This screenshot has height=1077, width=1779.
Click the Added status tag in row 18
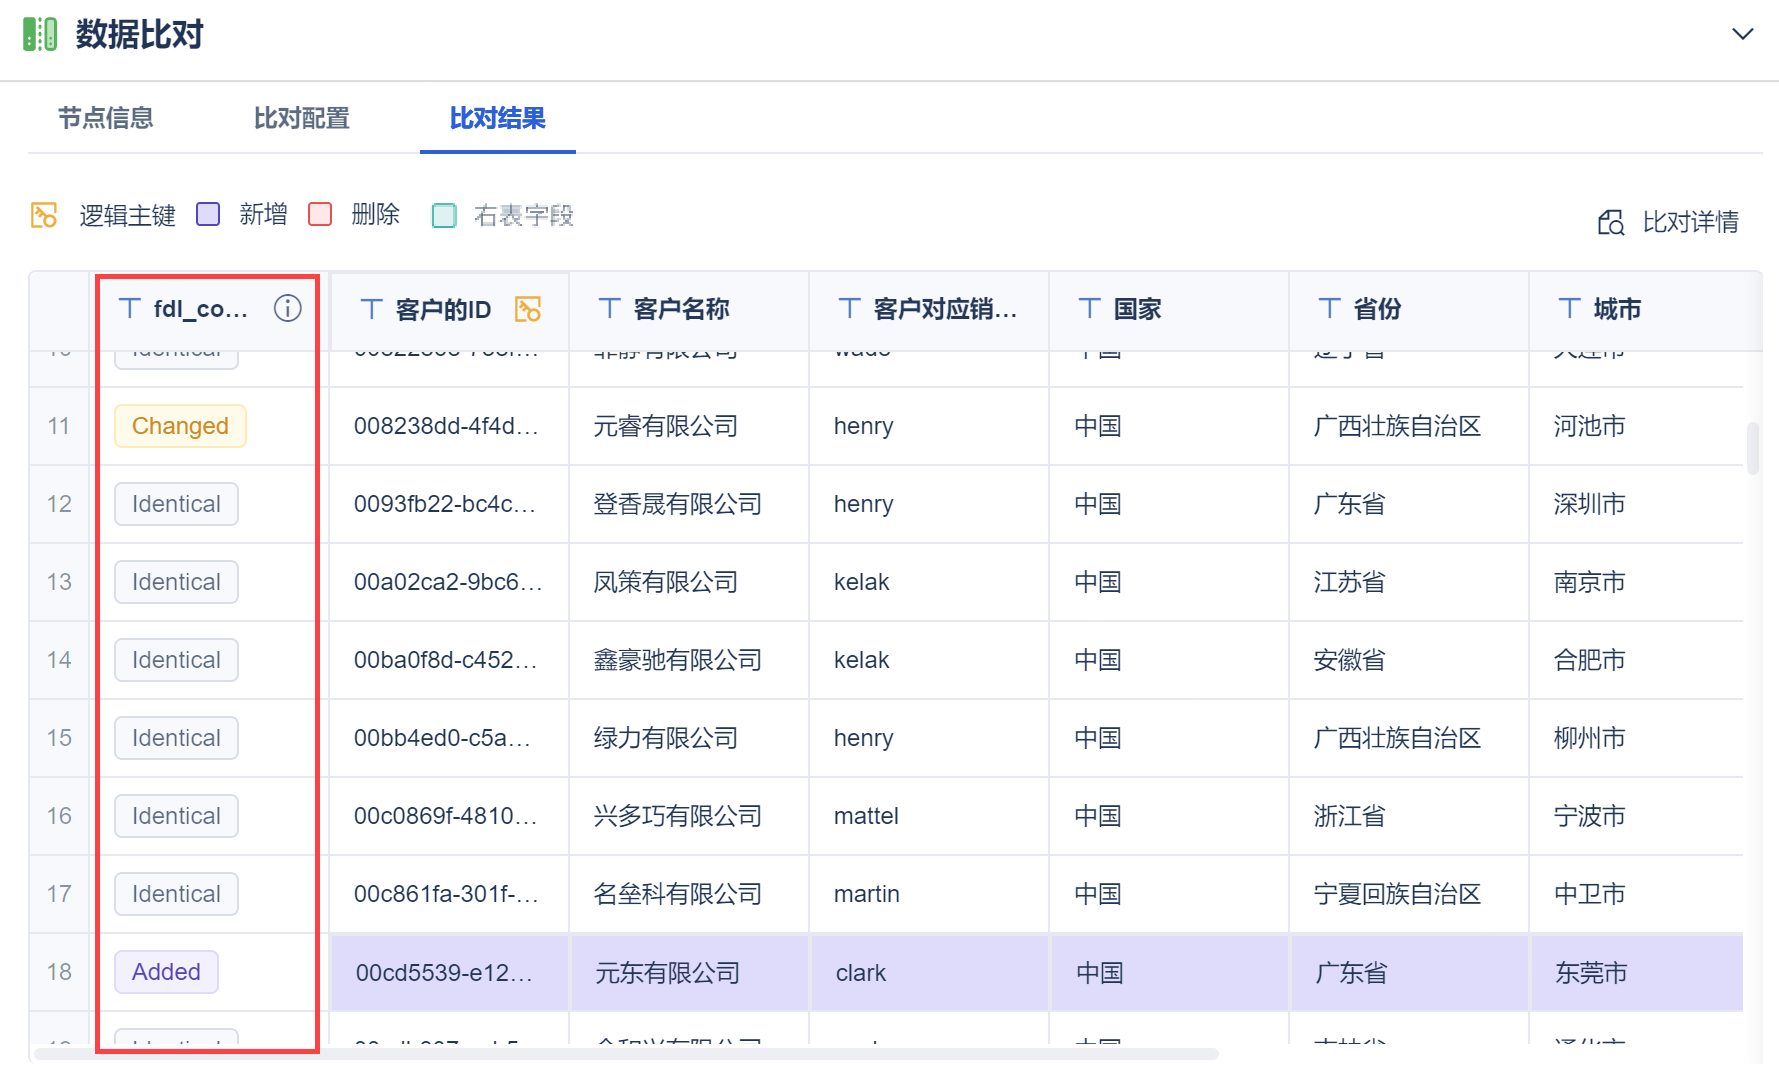click(x=166, y=972)
